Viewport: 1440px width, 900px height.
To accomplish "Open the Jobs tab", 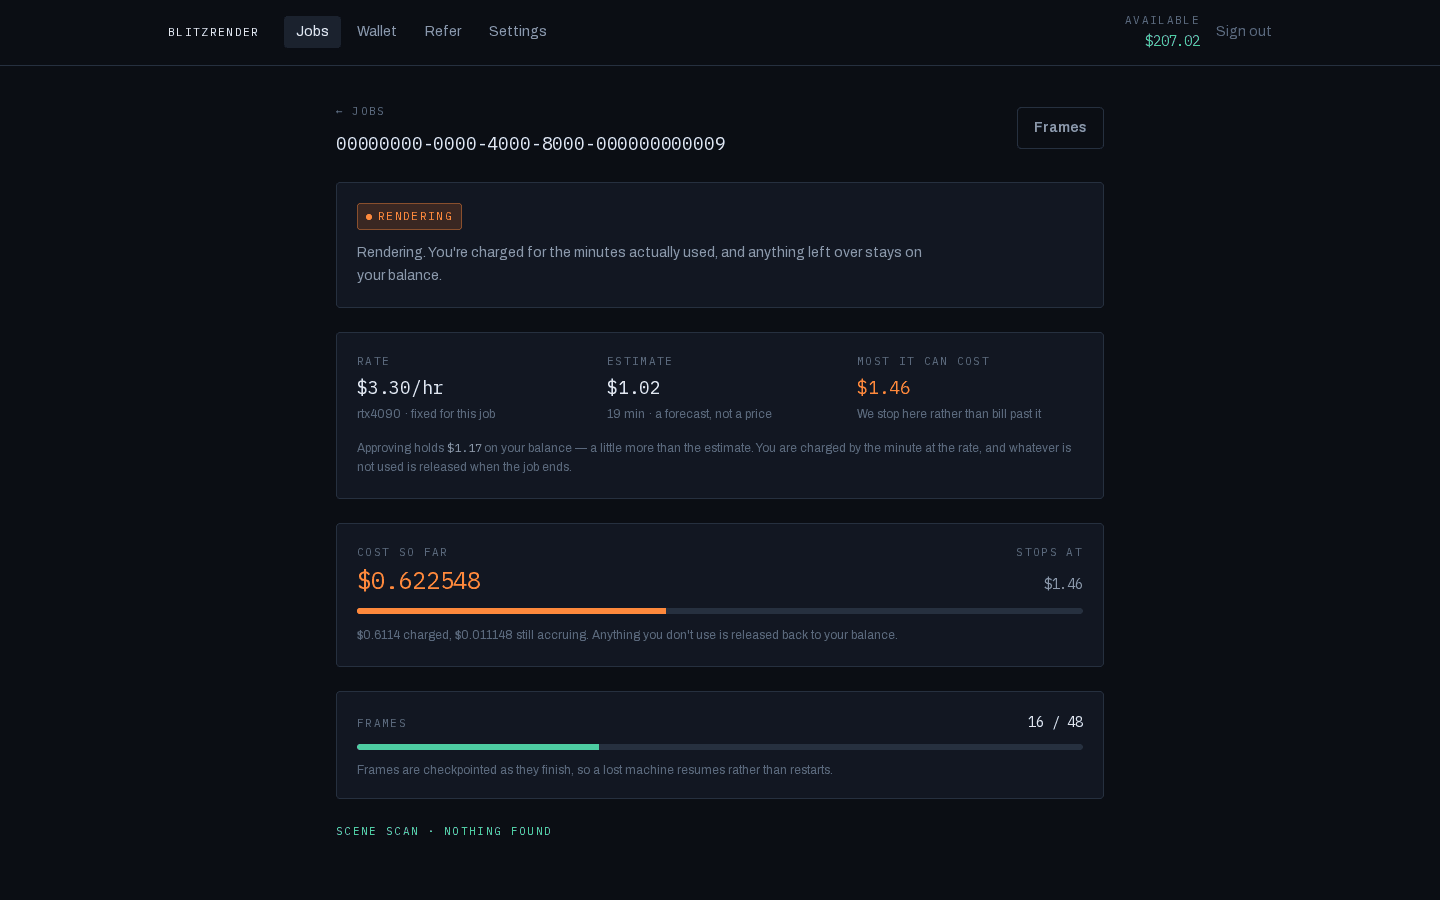I will coord(312,32).
